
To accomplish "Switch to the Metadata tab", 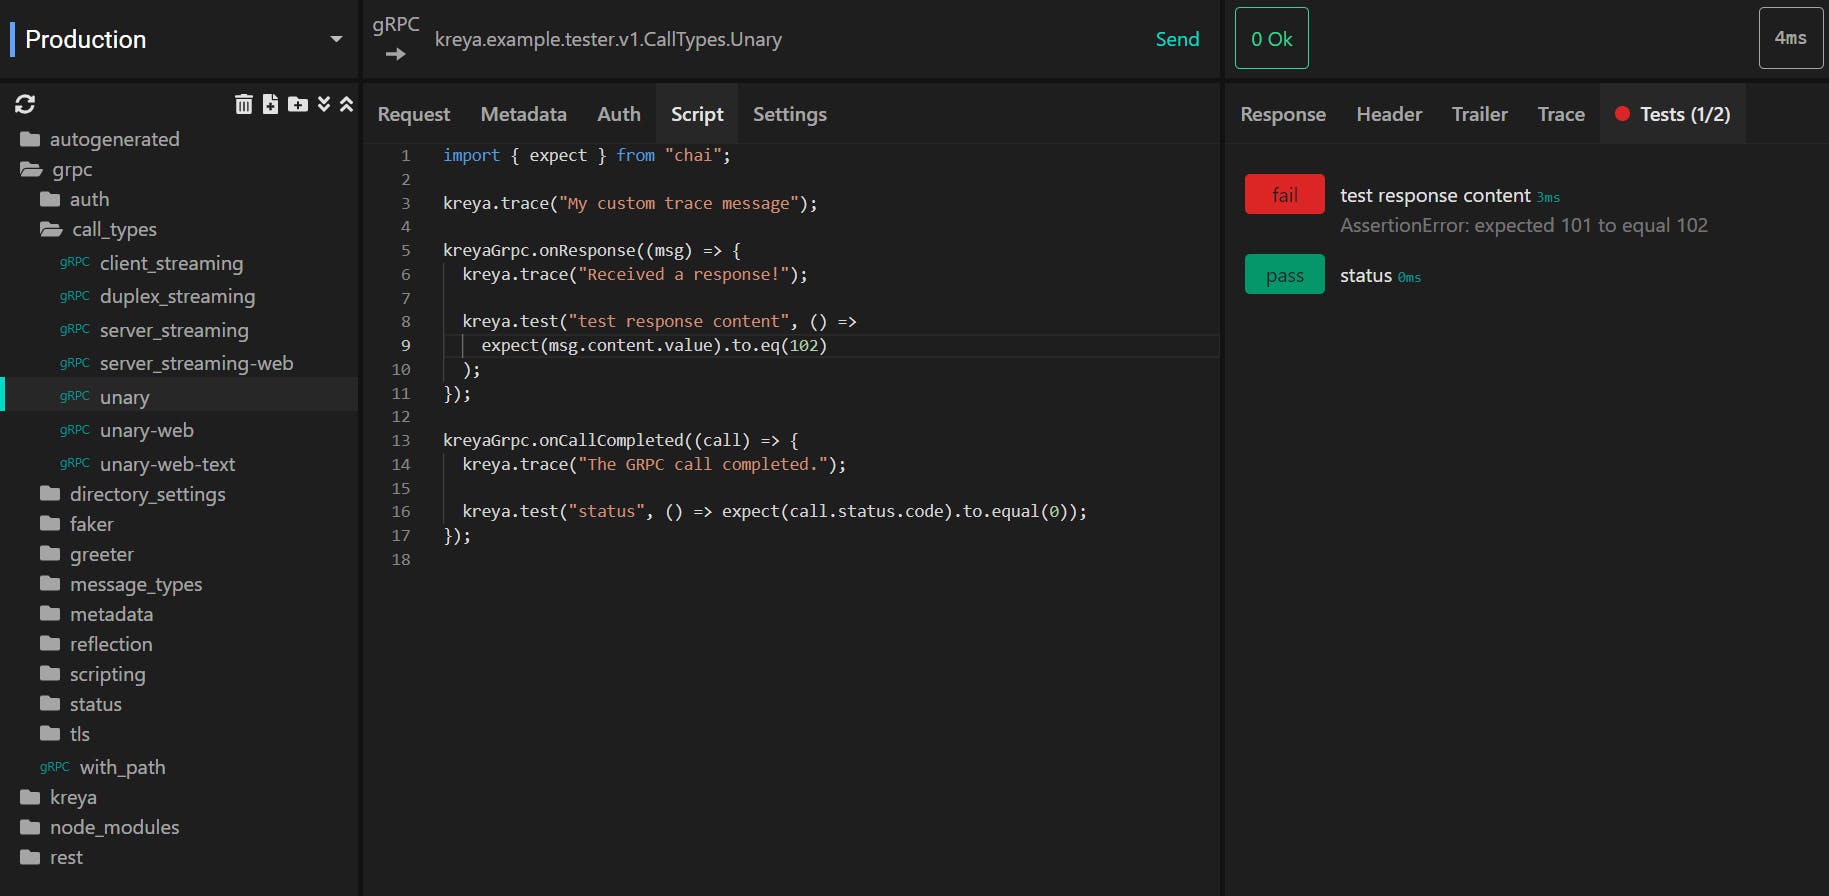I will [523, 114].
